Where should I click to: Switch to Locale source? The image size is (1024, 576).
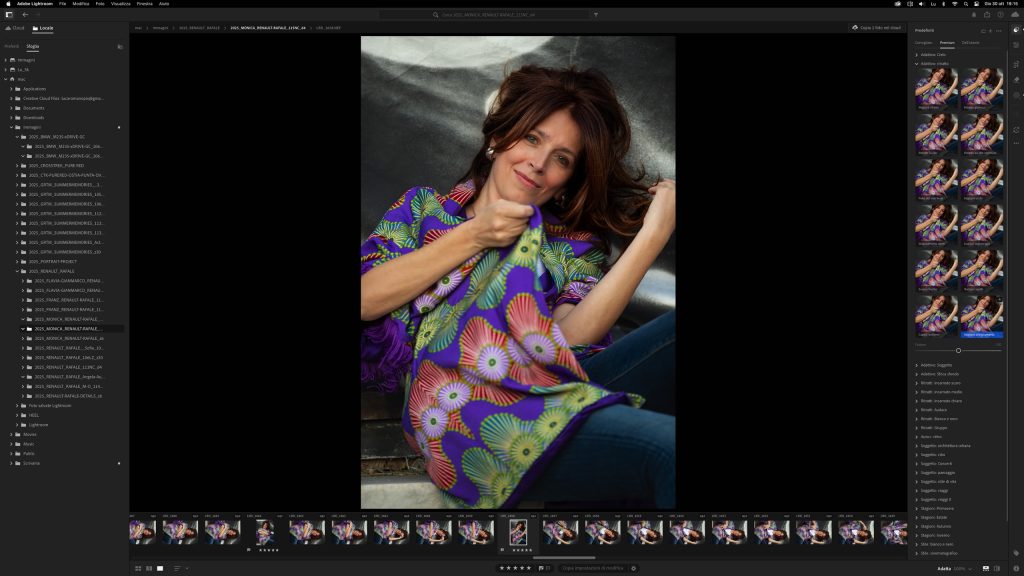(x=43, y=28)
